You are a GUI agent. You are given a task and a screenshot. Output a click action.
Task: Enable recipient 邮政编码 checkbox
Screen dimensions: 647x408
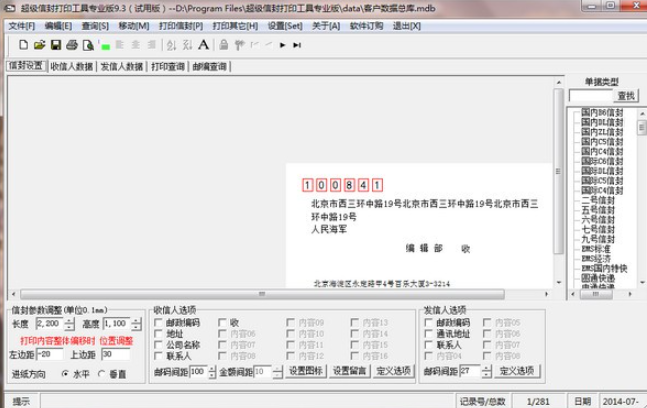click(158, 322)
